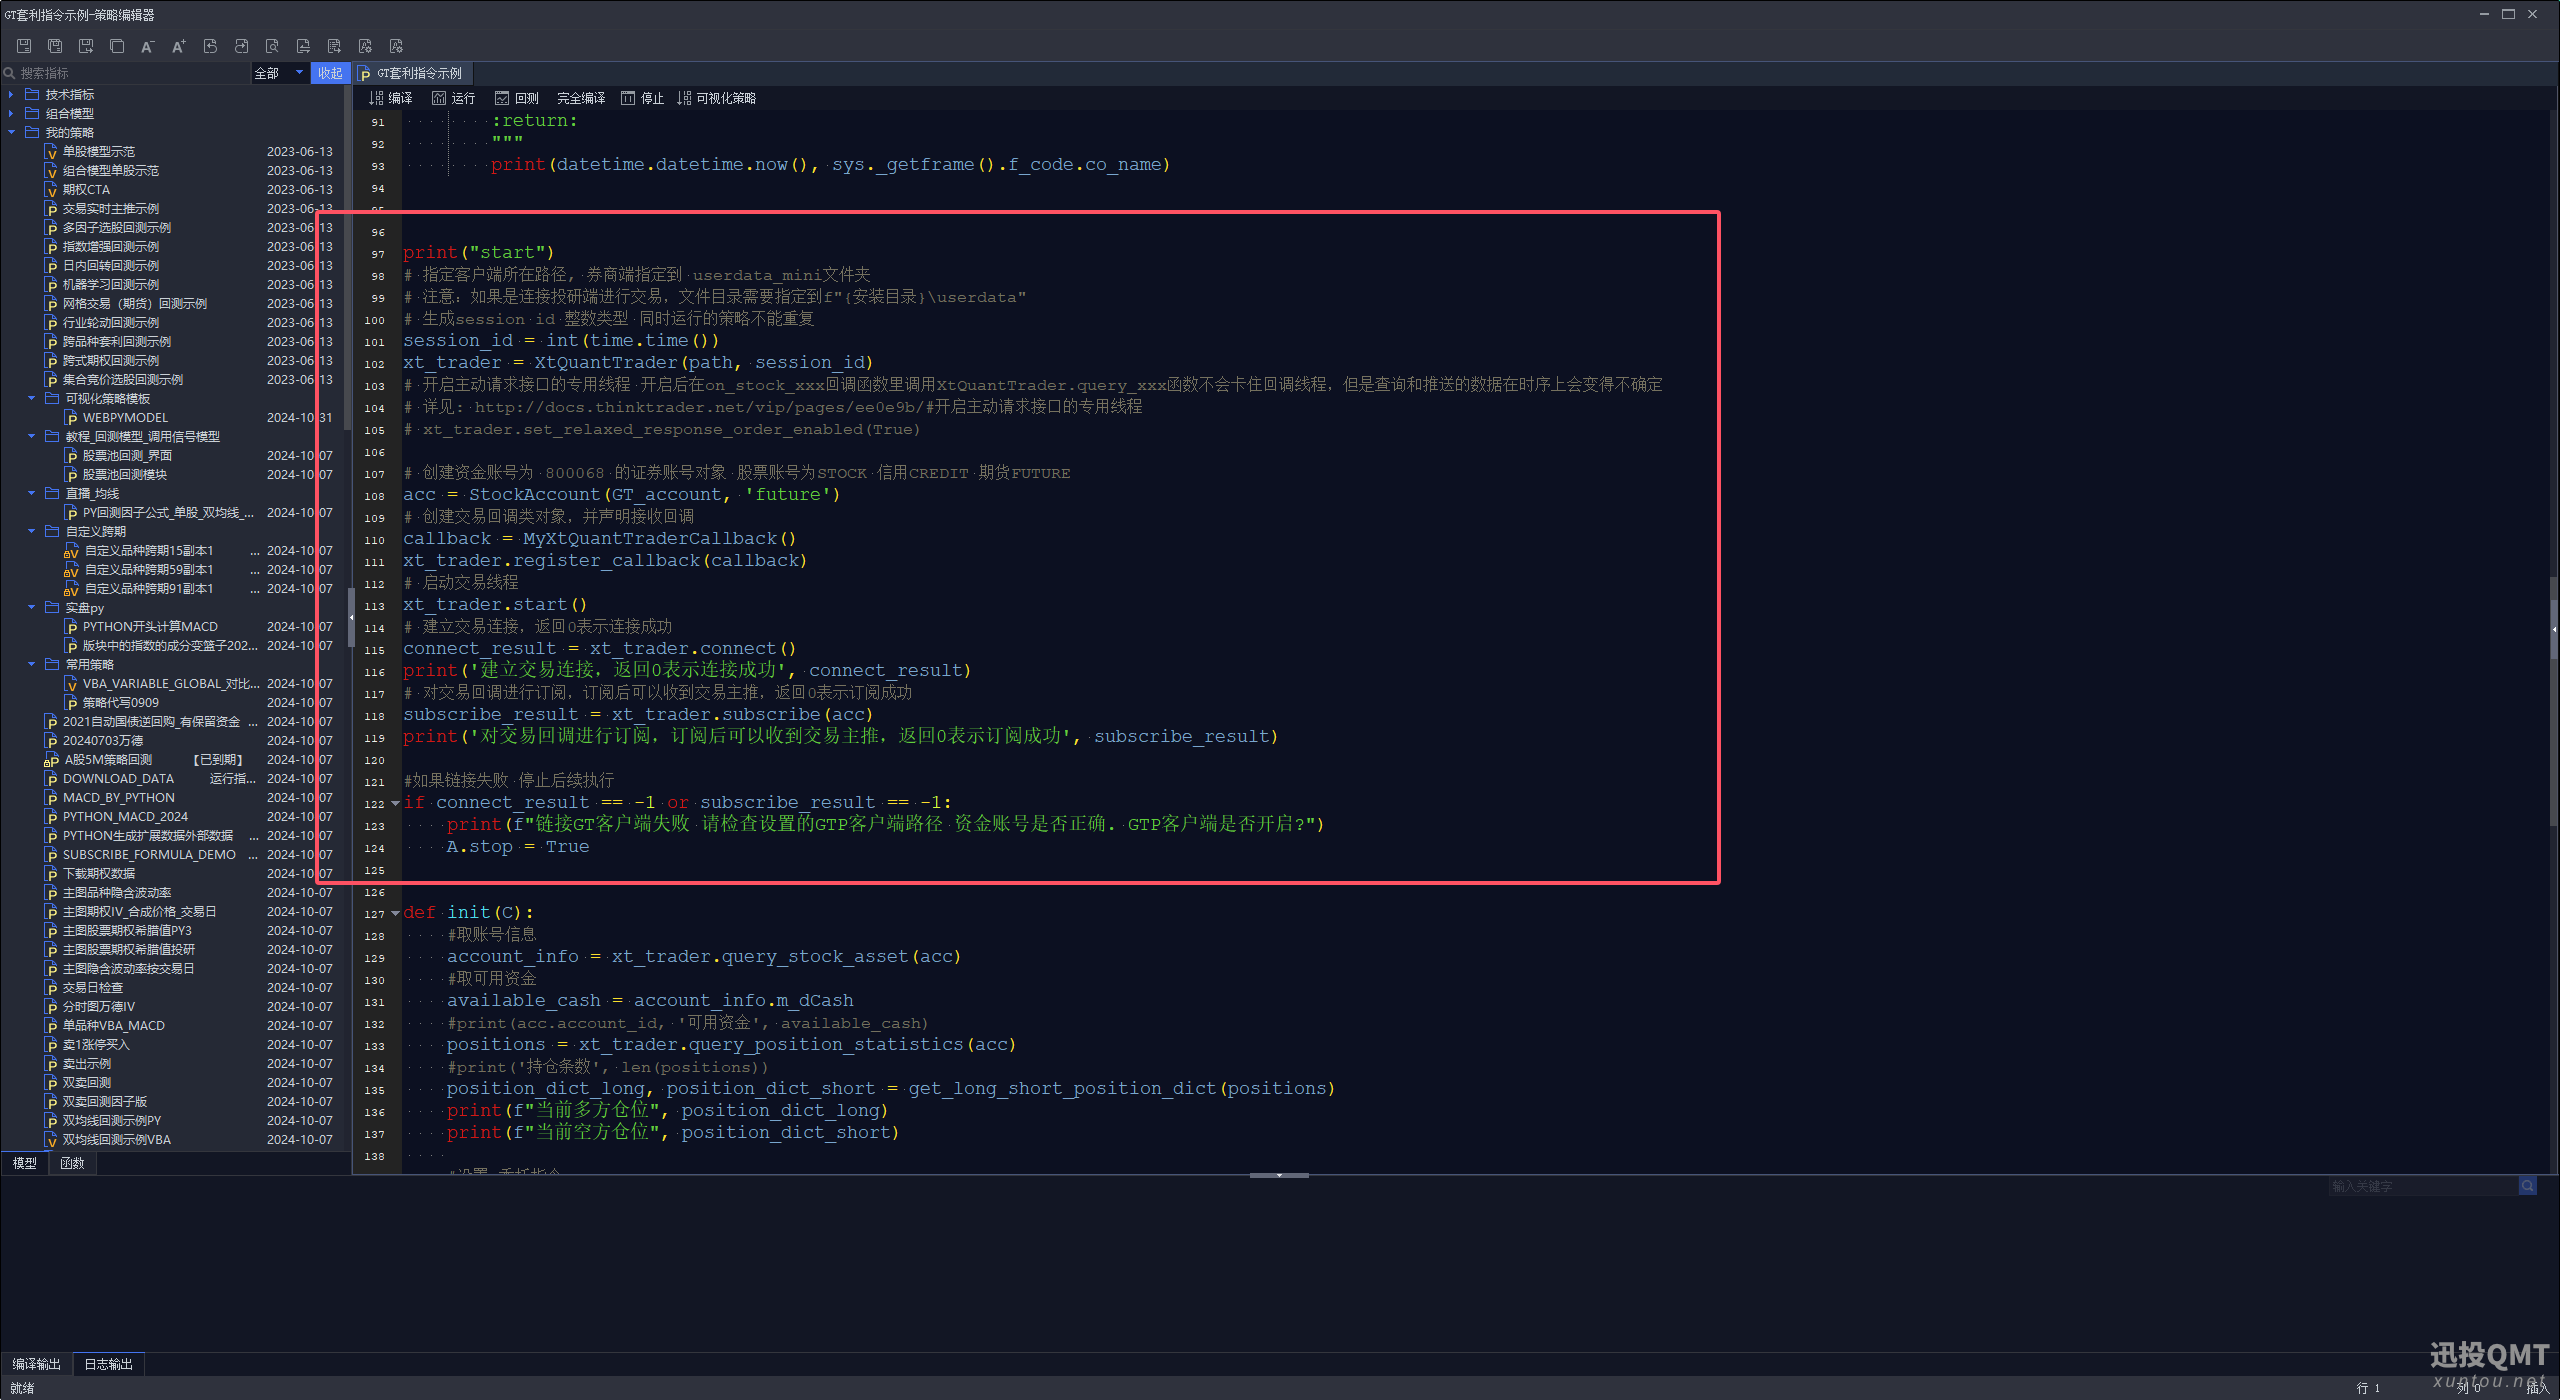
Task: Click the Redo toolbar icon
Action: [x=241, y=46]
